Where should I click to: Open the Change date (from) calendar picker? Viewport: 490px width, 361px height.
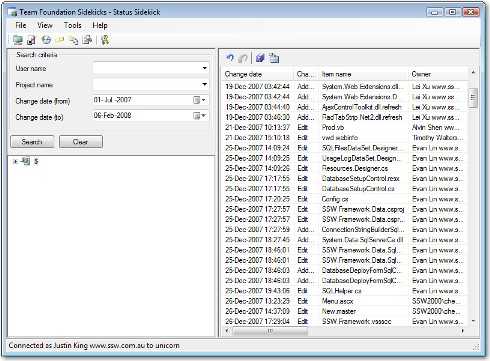click(199, 100)
